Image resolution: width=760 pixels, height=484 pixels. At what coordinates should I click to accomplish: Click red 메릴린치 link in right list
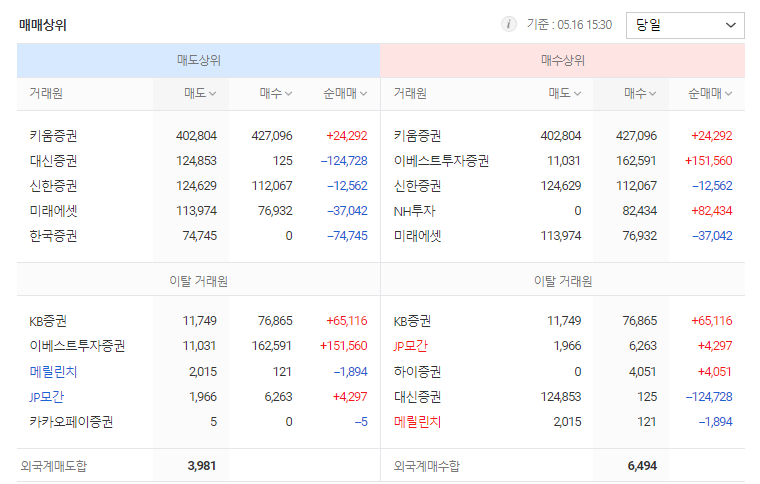tap(417, 422)
